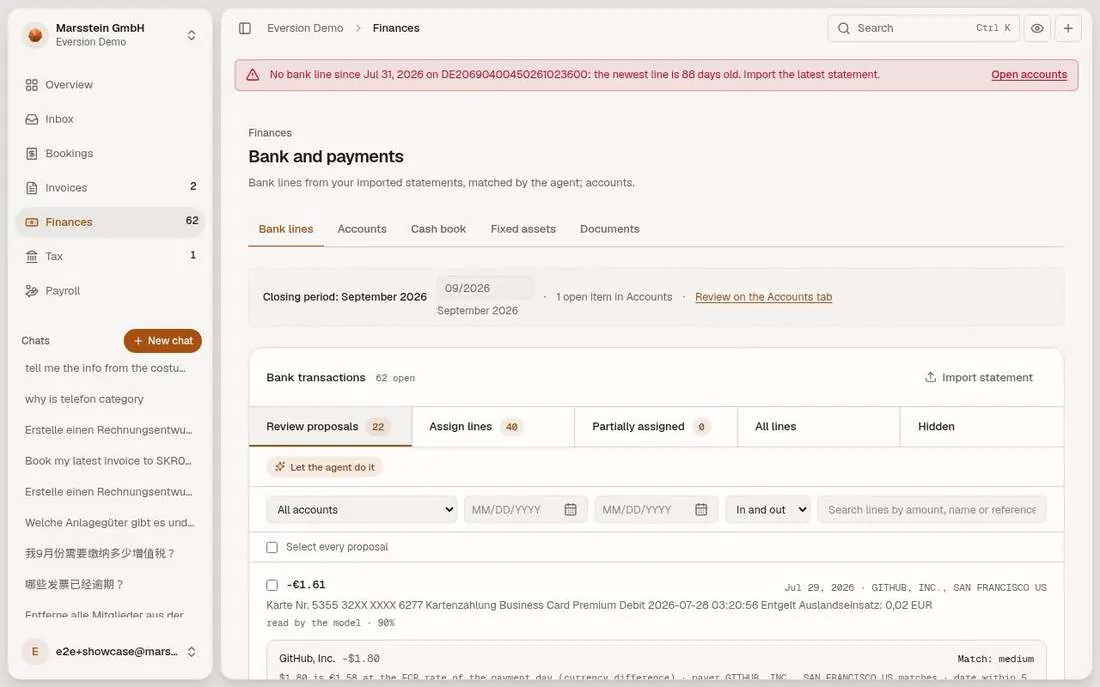This screenshot has width=1100, height=687.
Task: Click the Bookings ledger icon
Action: click(32, 154)
